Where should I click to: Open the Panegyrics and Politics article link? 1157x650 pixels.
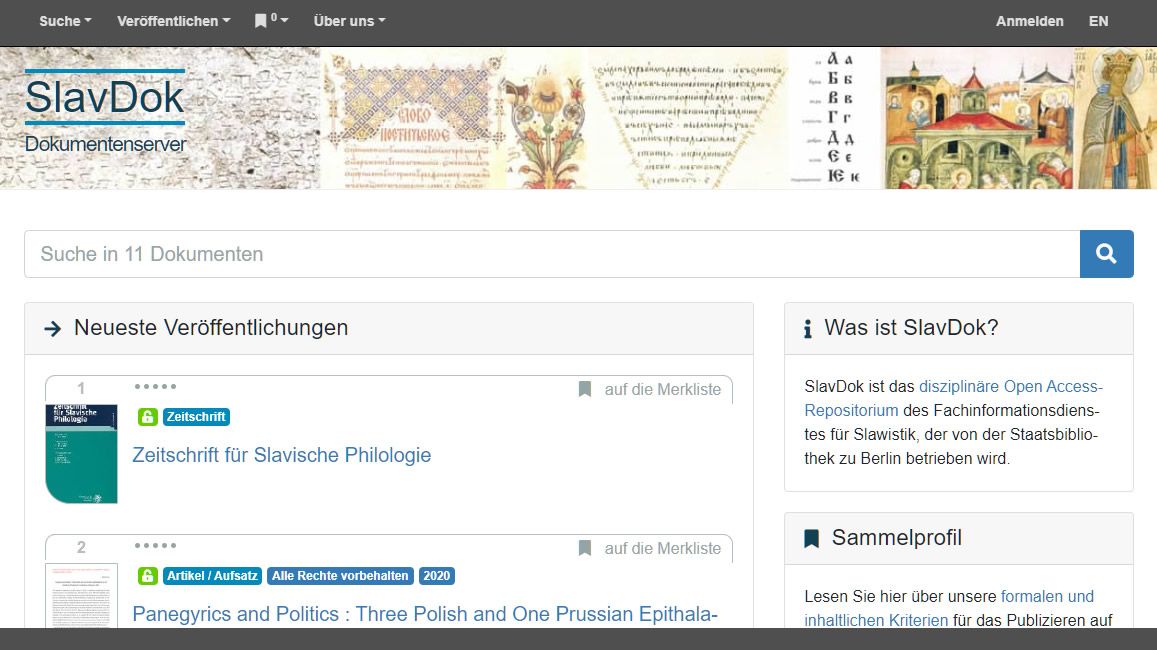point(425,614)
